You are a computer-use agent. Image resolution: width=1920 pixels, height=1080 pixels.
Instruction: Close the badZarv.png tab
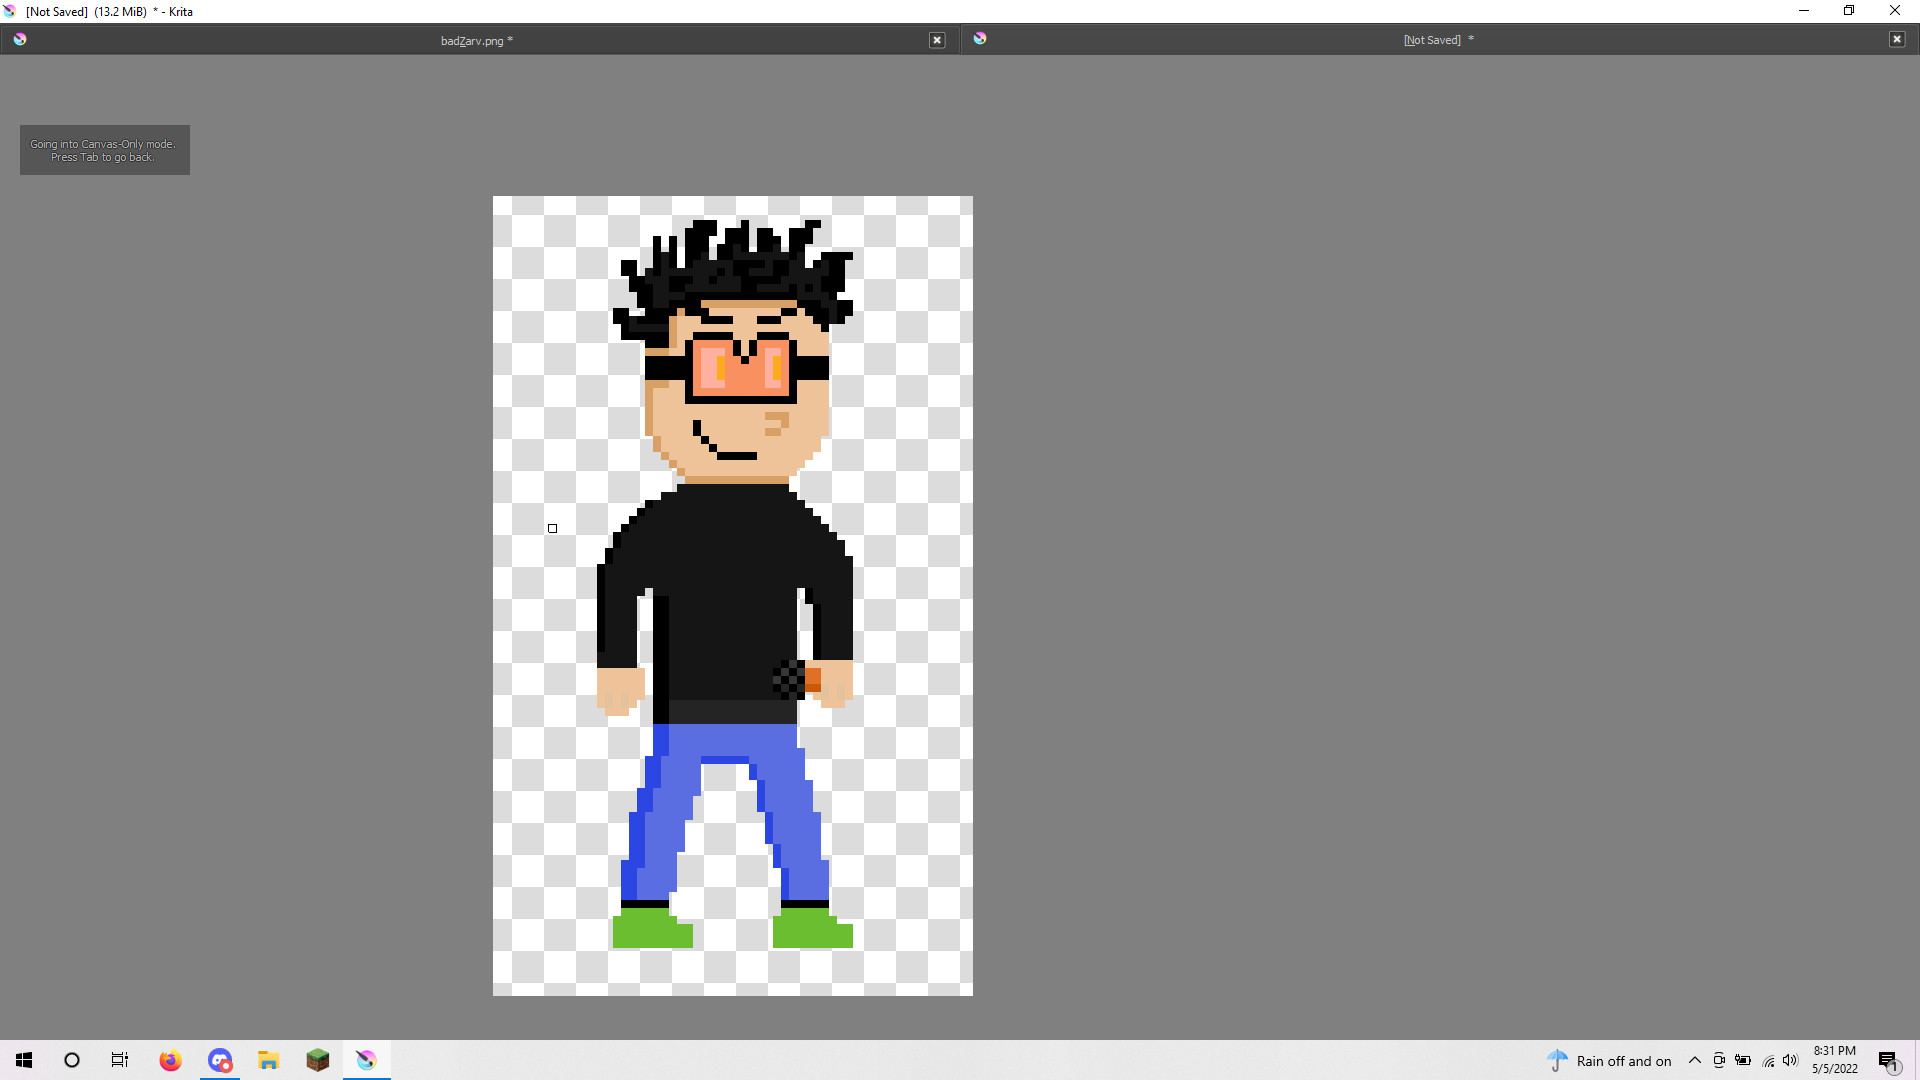pos(937,40)
